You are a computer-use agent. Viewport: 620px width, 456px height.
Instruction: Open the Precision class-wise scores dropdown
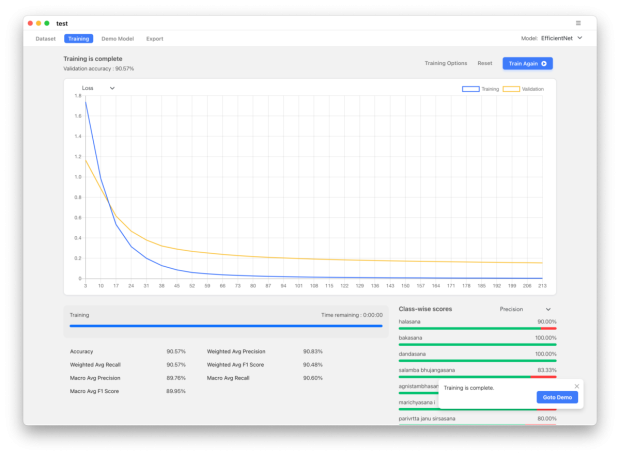pos(525,309)
